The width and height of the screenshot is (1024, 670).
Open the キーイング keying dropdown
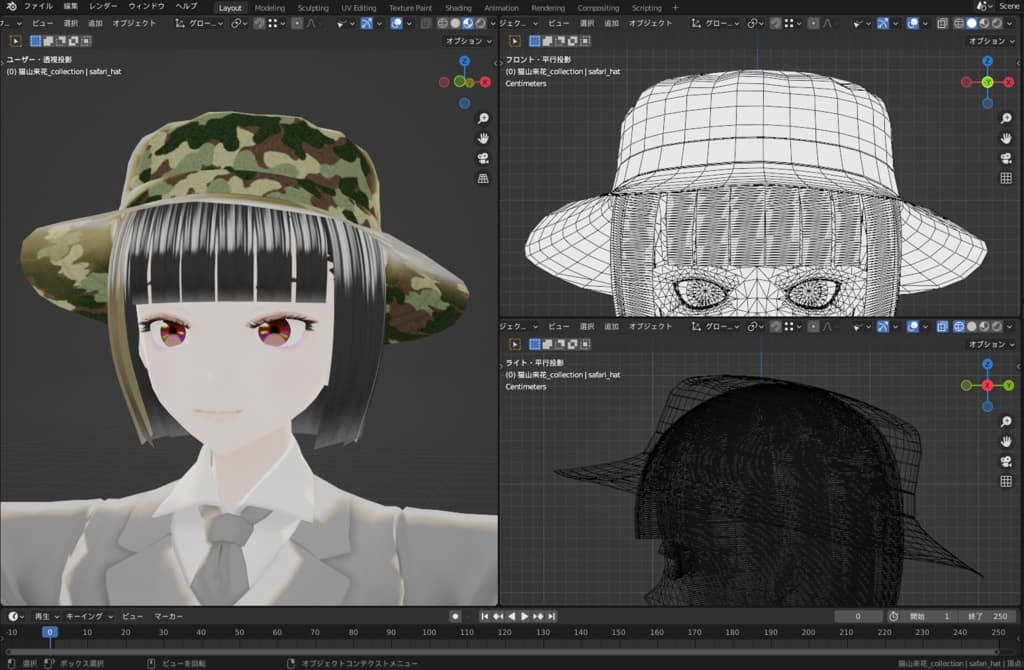(90, 616)
